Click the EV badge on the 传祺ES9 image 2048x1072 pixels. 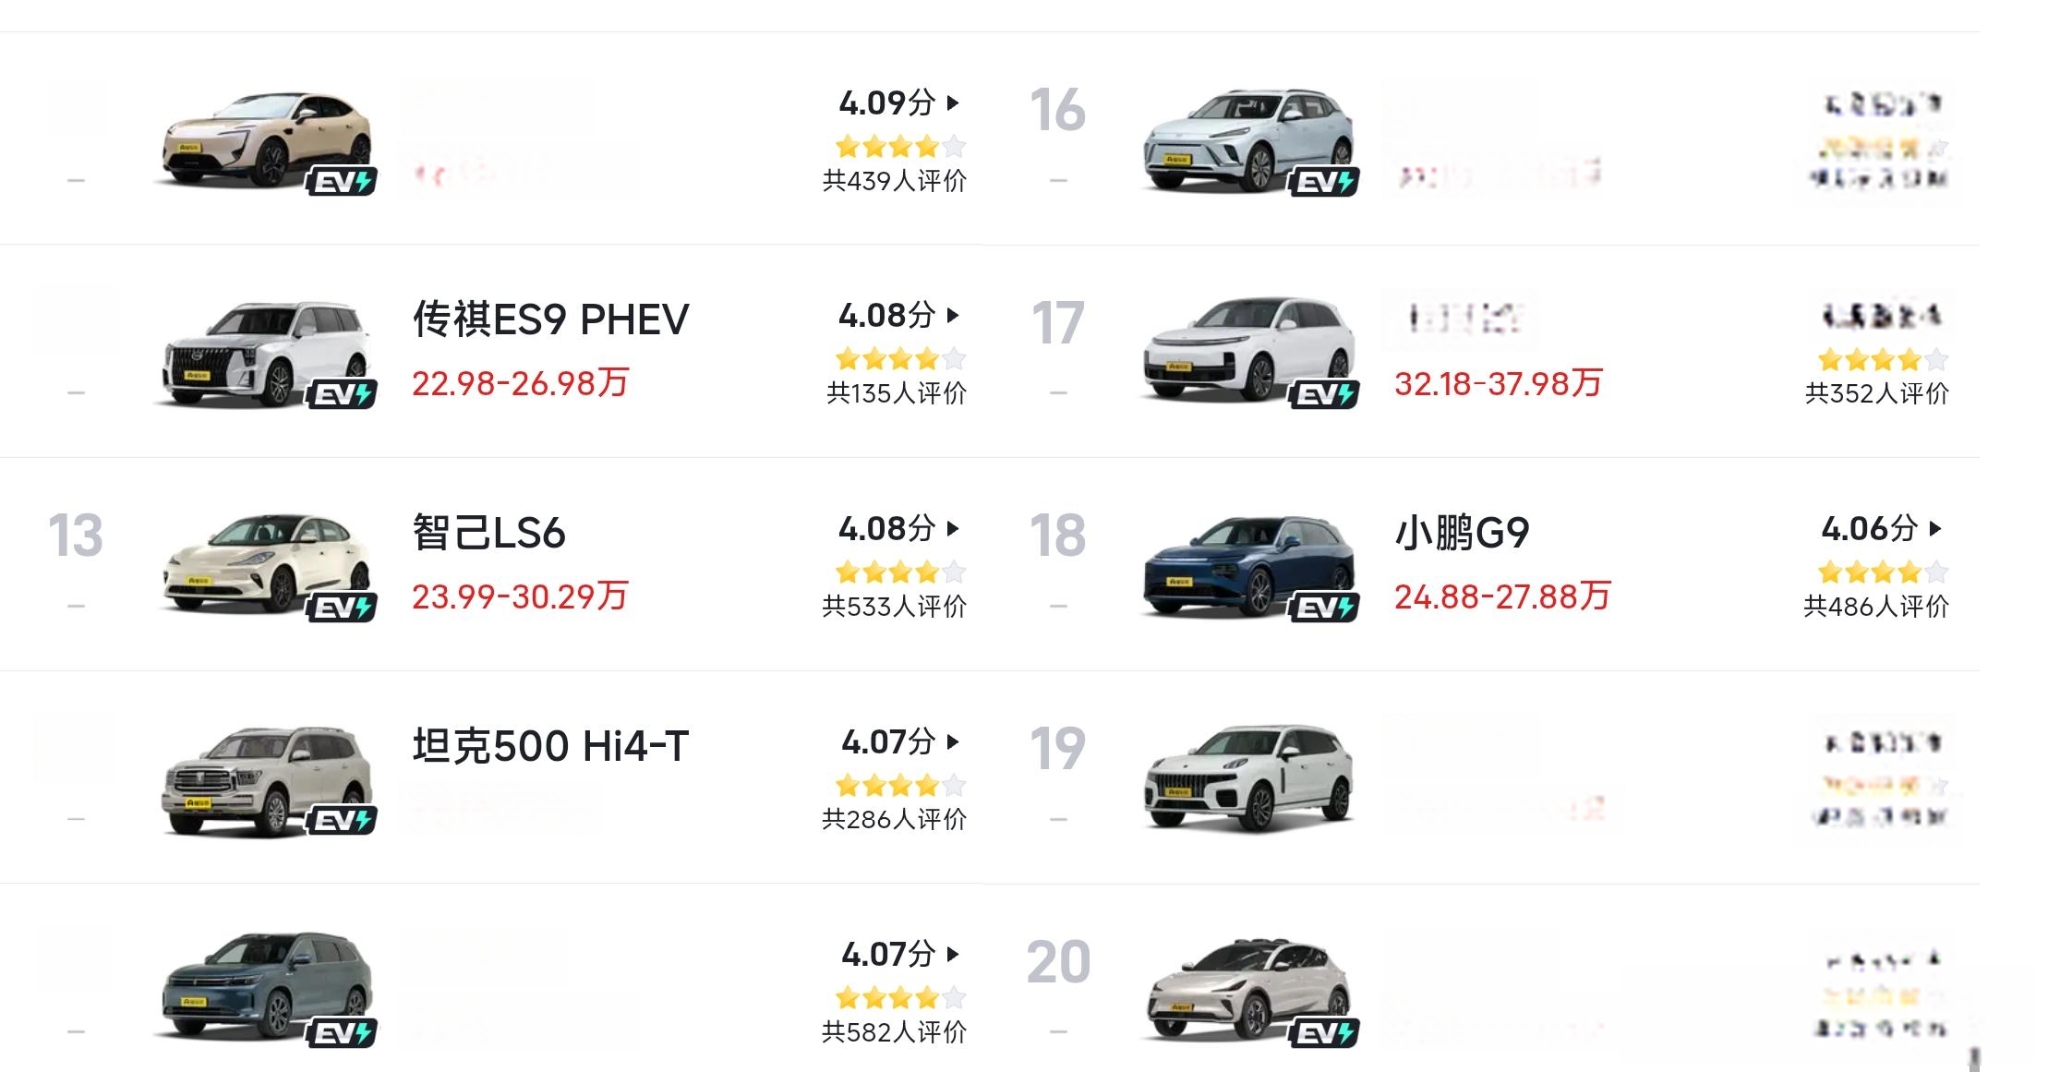point(342,394)
